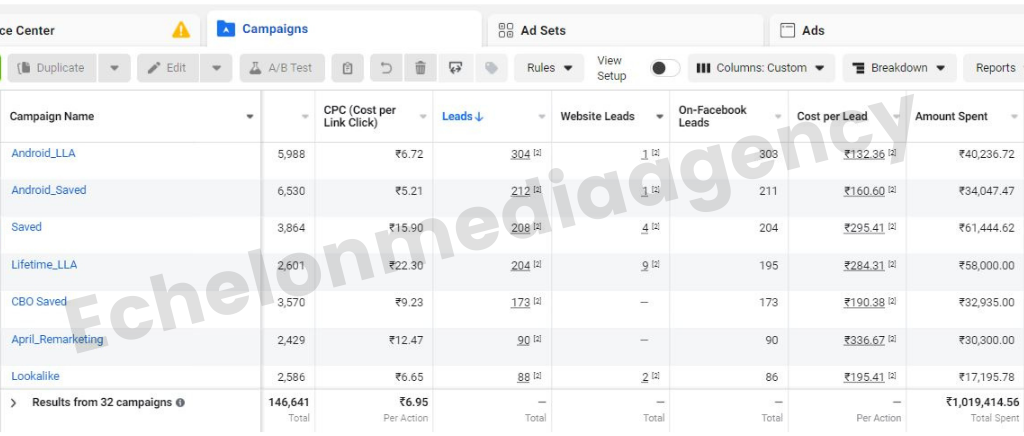This screenshot has width=1024, height=436.
Task: Click the 146,641 total value
Action: click(x=289, y=402)
